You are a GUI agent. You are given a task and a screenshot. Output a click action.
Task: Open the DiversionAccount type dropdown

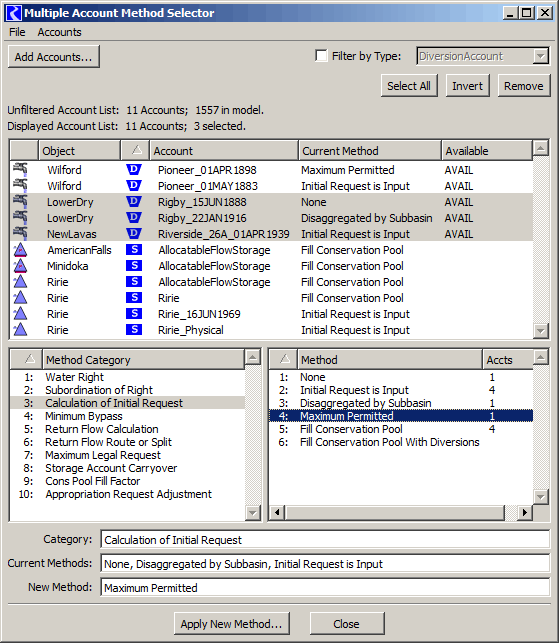click(541, 56)
